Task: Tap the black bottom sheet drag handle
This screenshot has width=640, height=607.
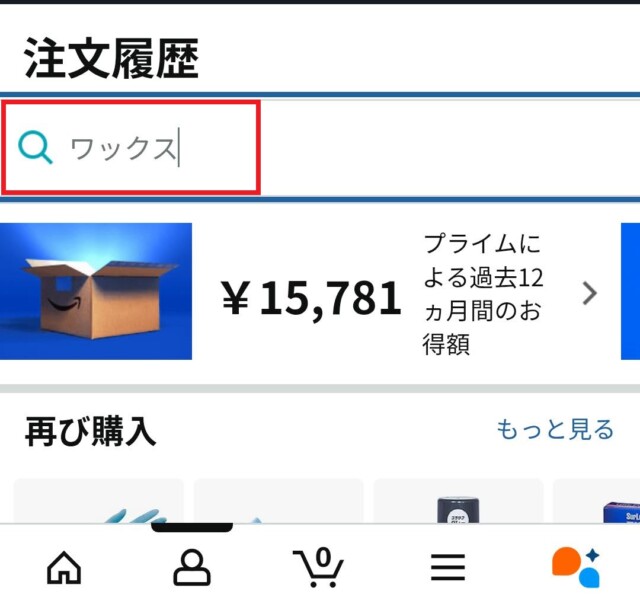Action: (x=192, y=527)
